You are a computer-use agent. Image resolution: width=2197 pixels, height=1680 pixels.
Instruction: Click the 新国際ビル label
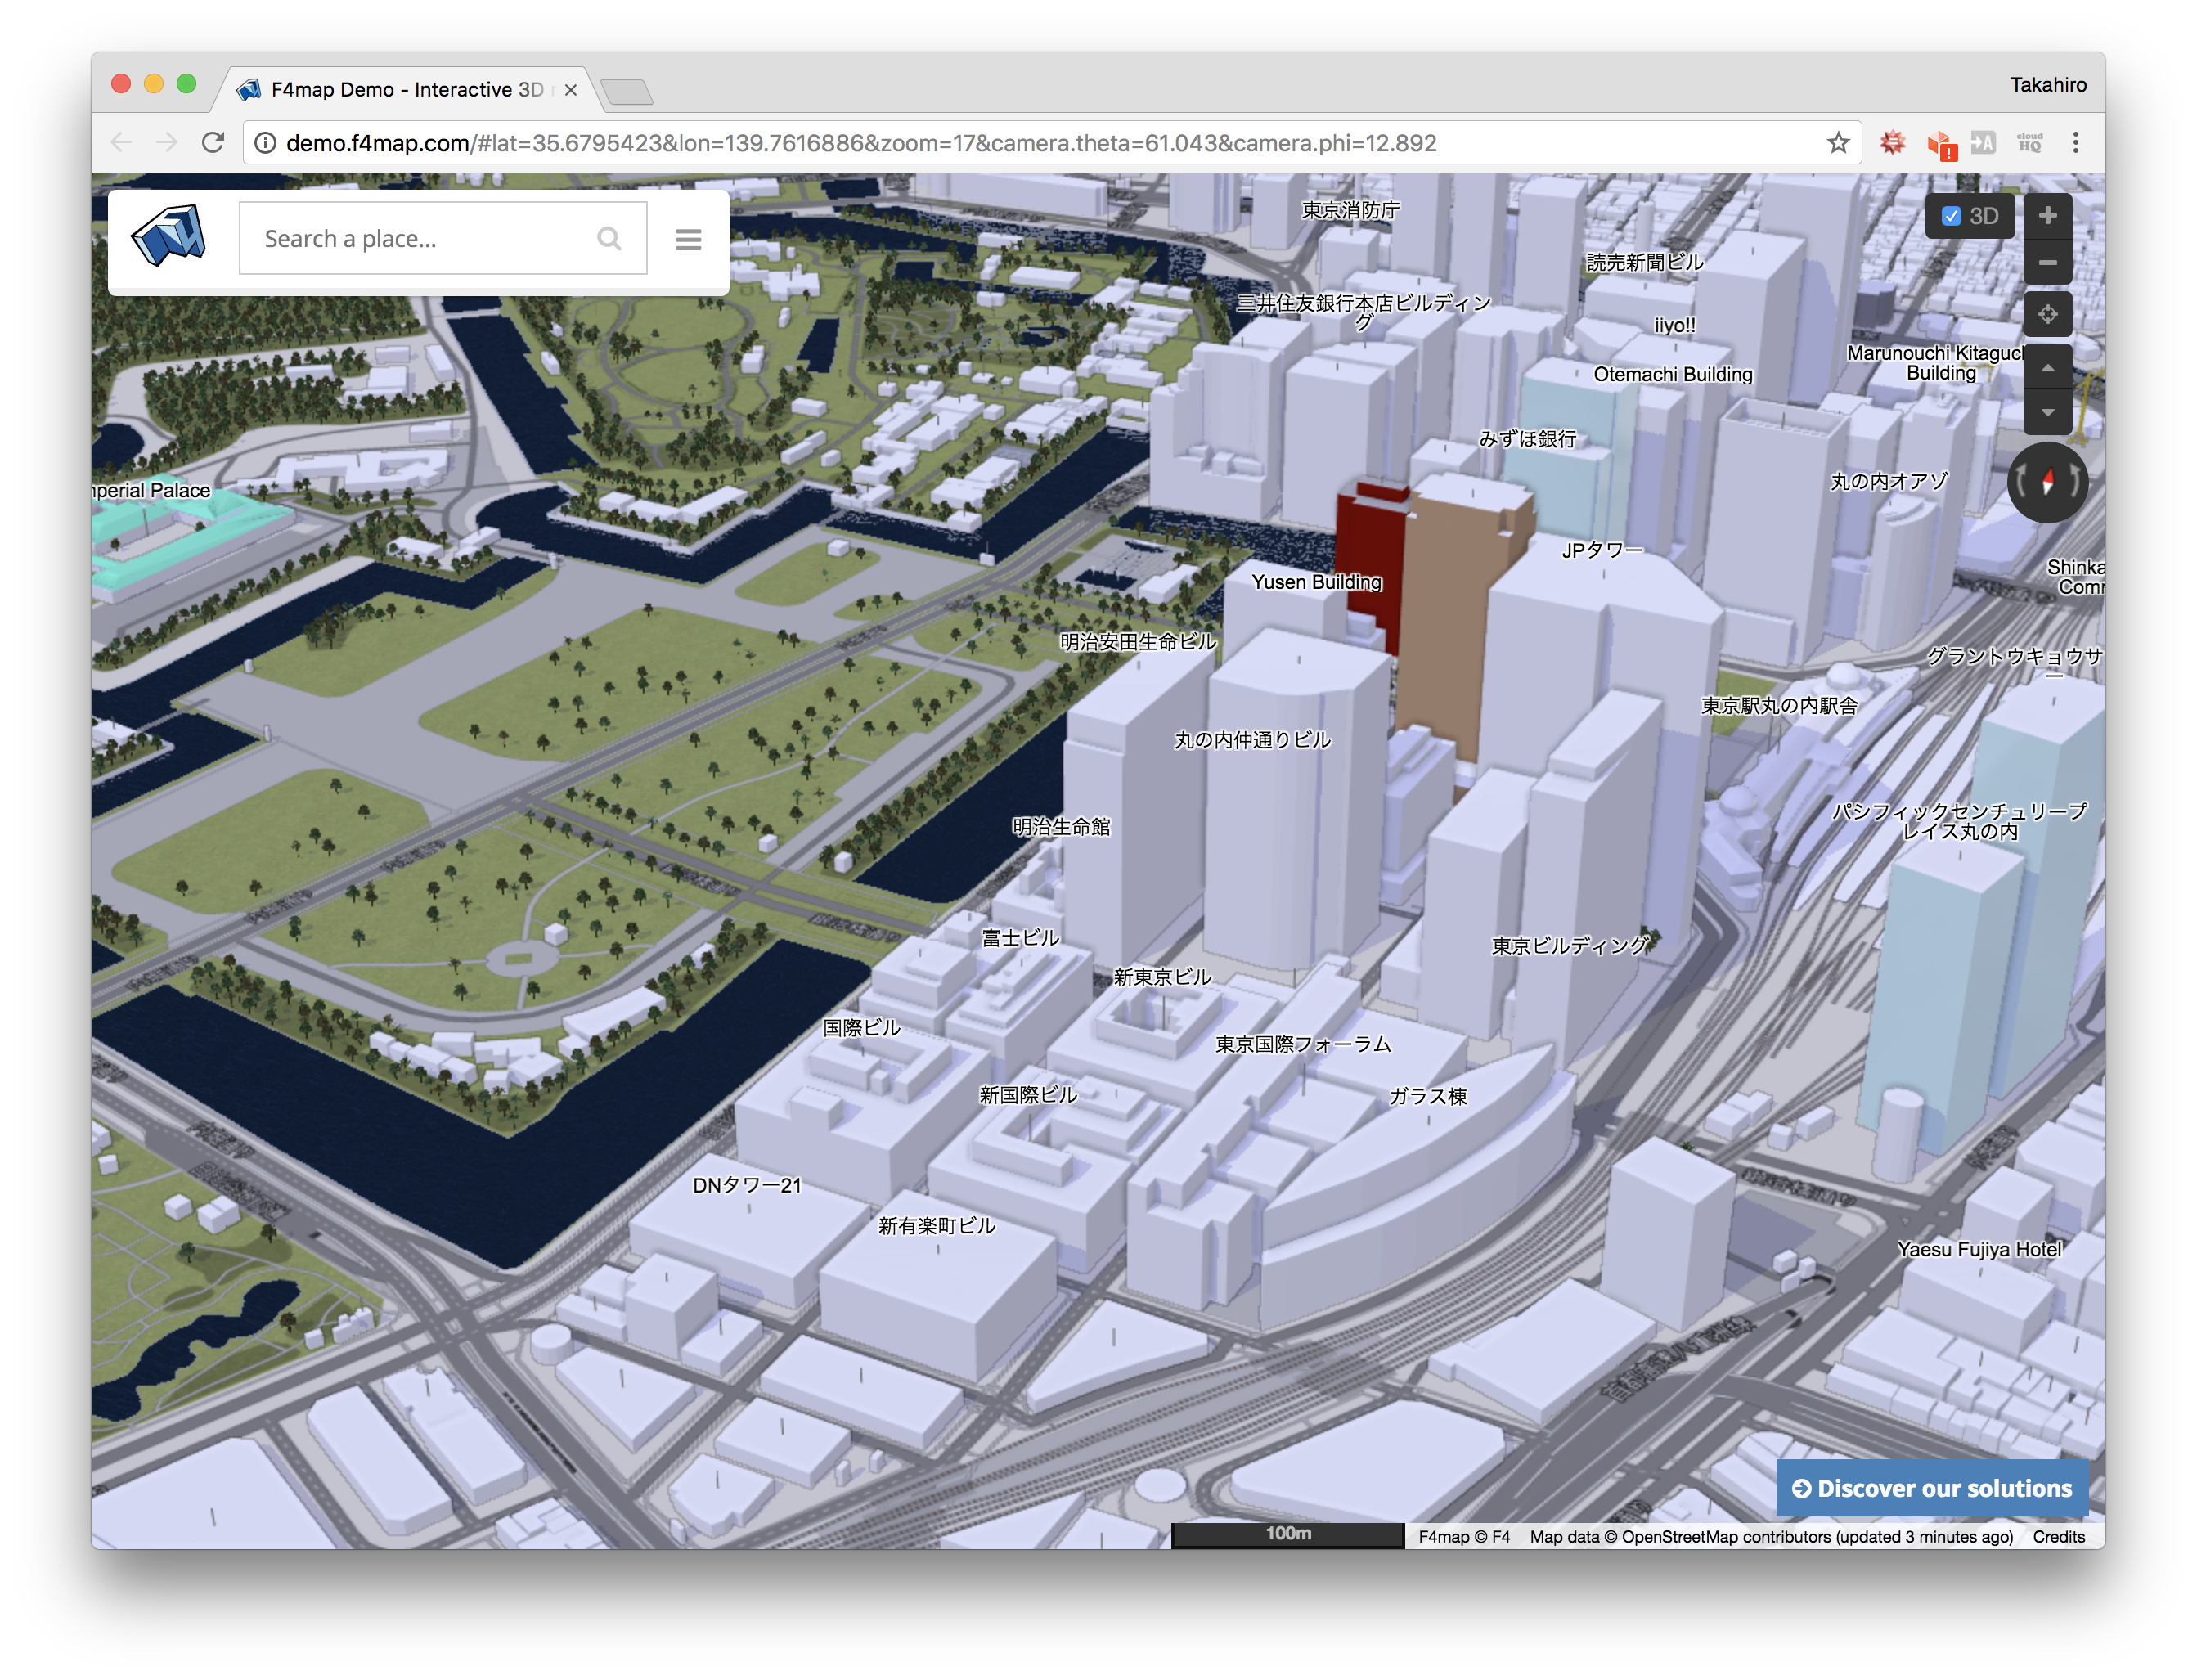coord(1028,1095)
